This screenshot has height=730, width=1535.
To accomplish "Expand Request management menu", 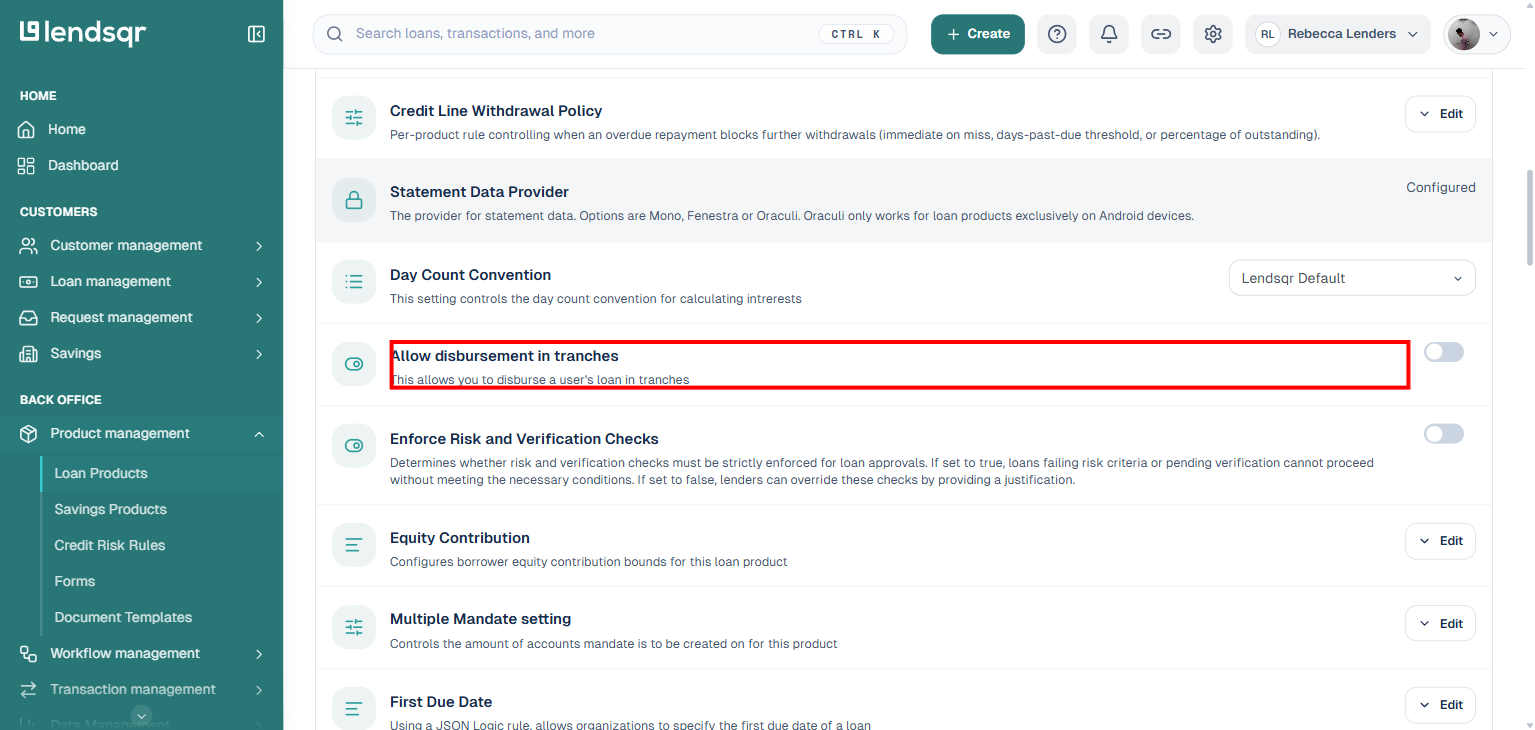I will (x=141, y=317).
